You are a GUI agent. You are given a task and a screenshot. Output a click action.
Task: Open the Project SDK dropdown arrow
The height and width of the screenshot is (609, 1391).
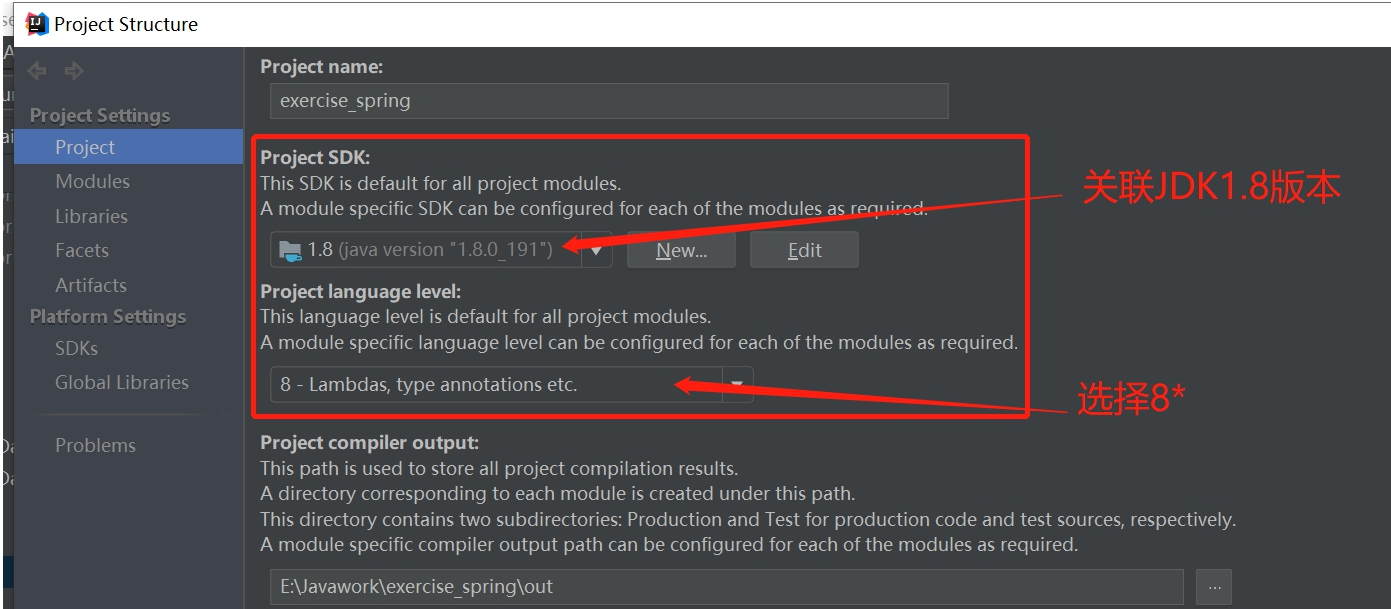[x=597, y=250]
